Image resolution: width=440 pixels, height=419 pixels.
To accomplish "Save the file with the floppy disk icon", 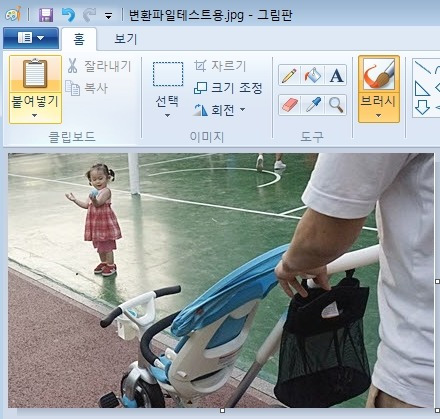I will 46,15.
